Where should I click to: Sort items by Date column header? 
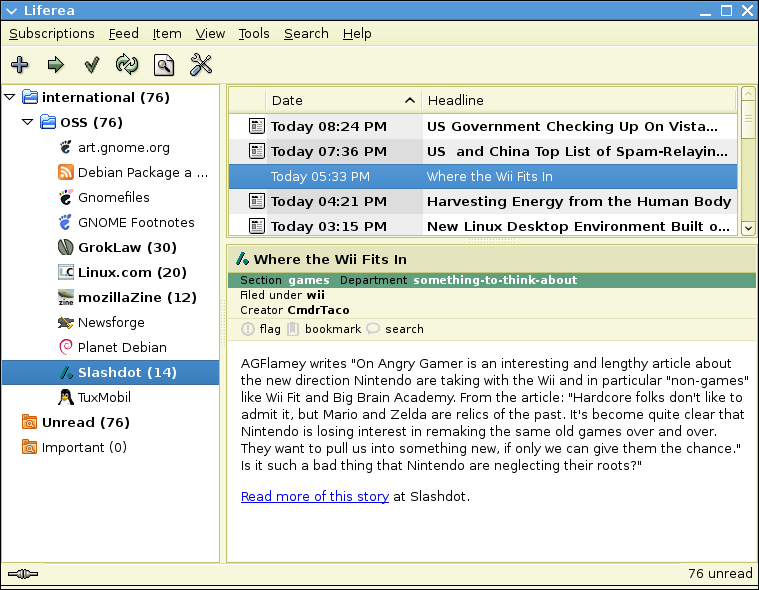[x=340, y=100]
